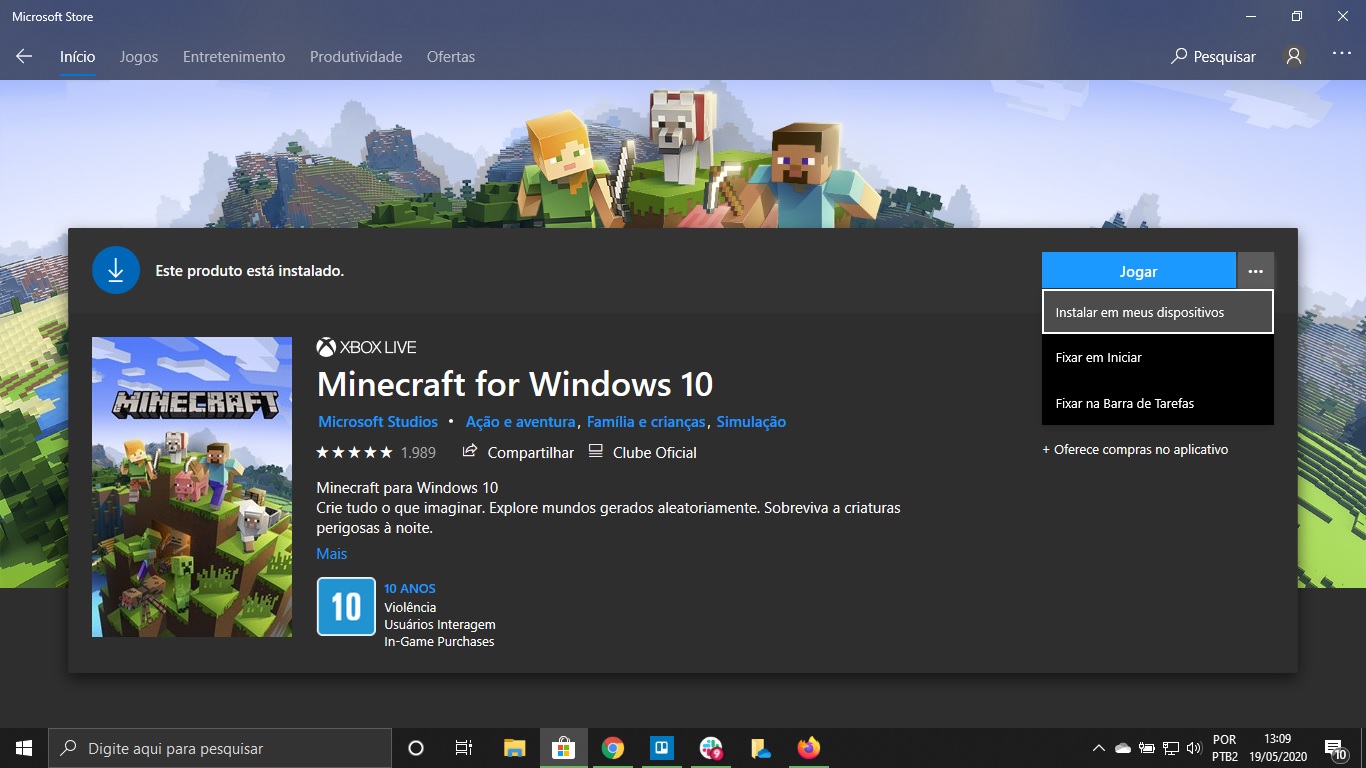Open File Explorer from the taskbar
Screen dimensions: 1366x768
pyautogui.click(x=515, y=748)
